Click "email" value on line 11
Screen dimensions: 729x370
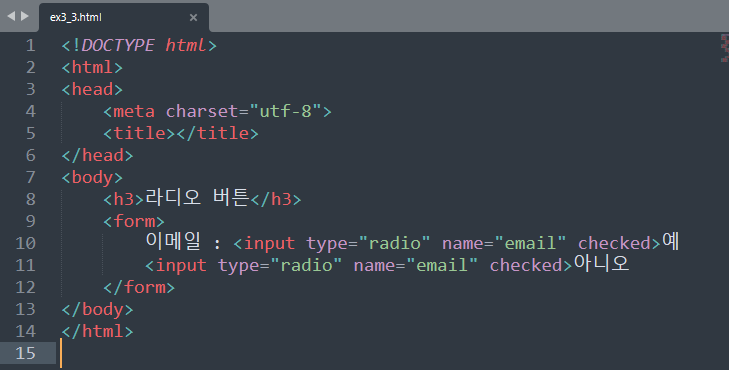(442, 265)
